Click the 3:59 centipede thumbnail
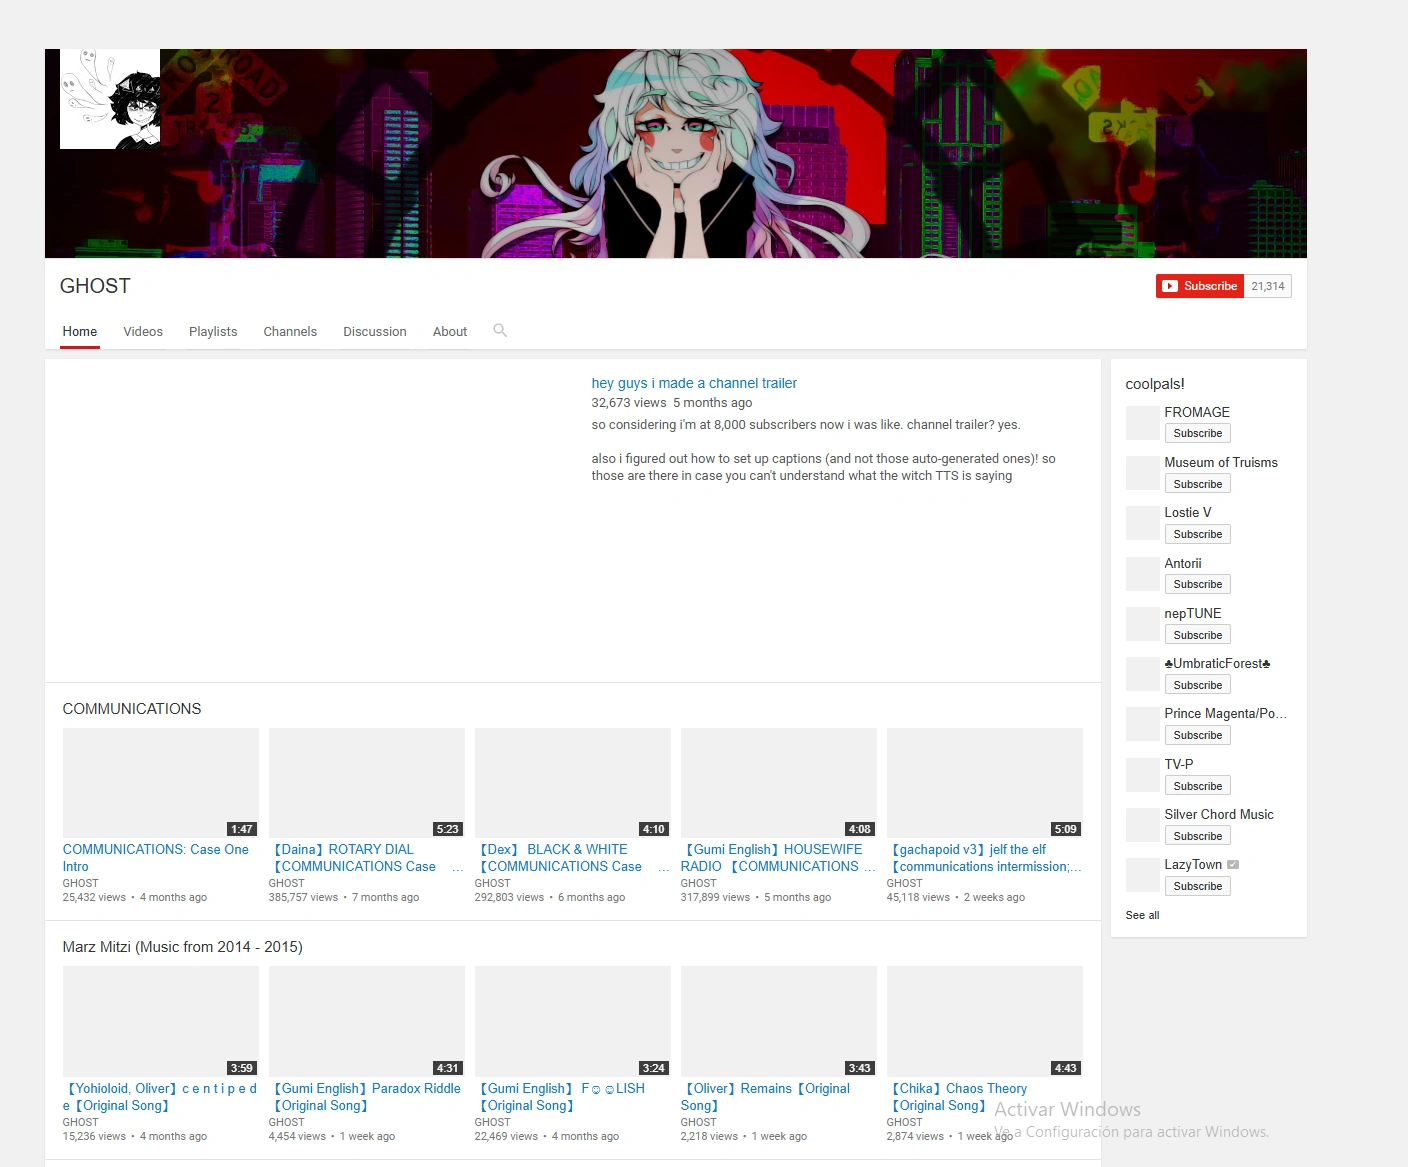 tap(160, 1021)
